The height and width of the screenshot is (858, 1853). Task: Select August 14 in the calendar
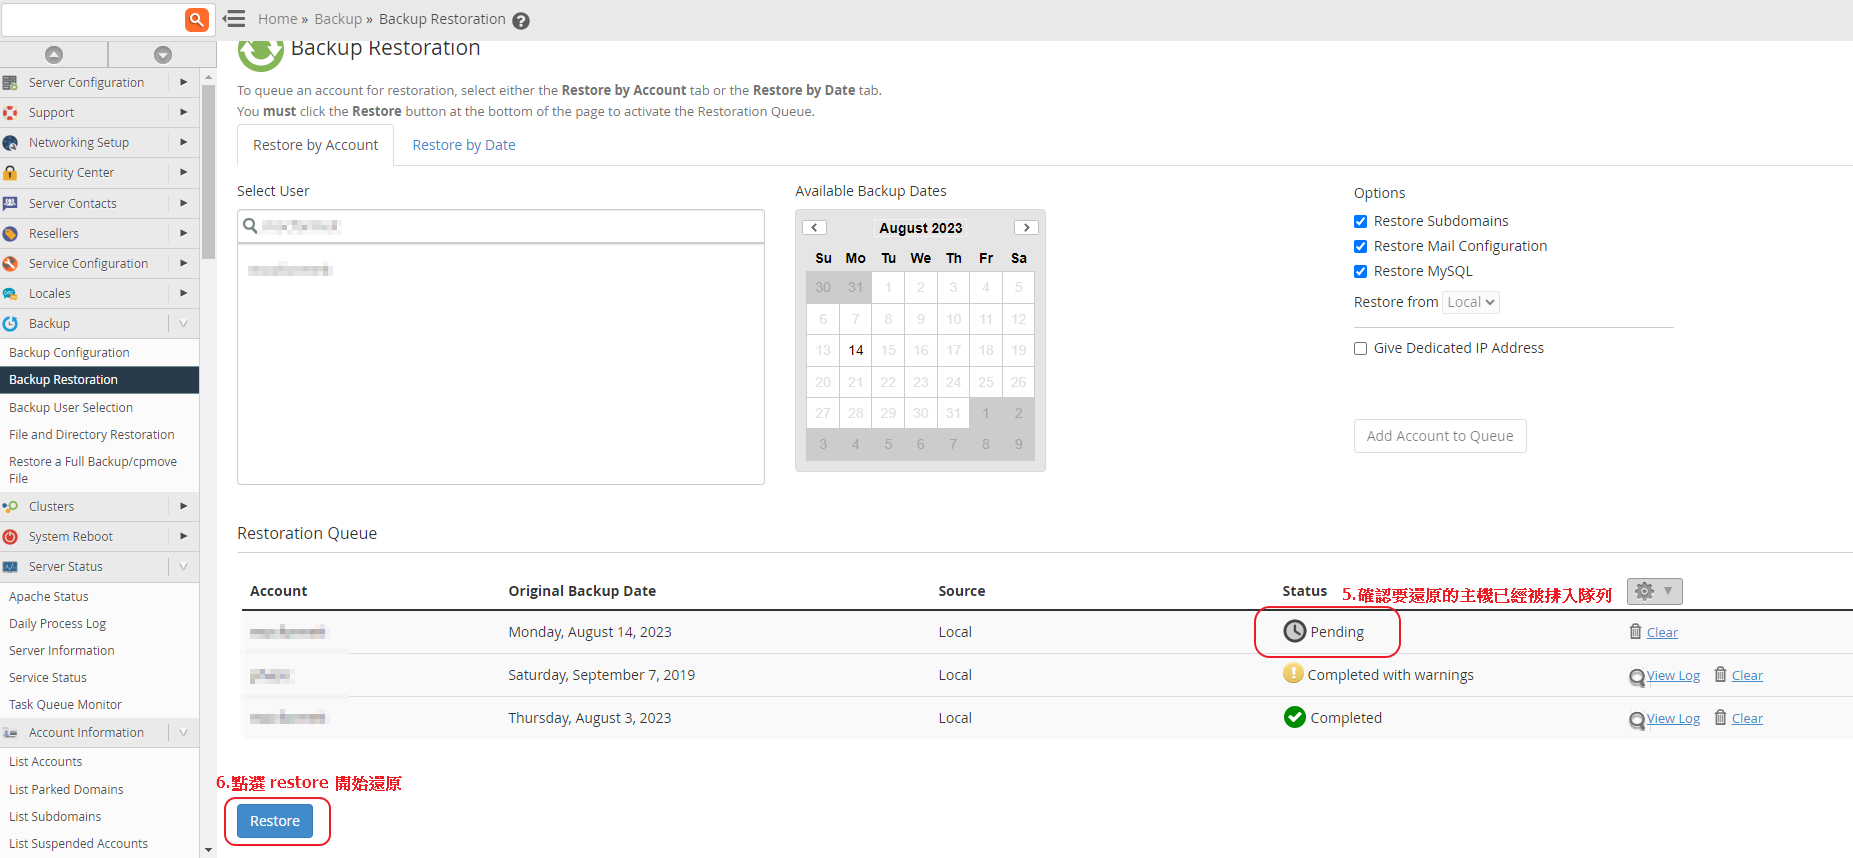[x=856, y=351]
